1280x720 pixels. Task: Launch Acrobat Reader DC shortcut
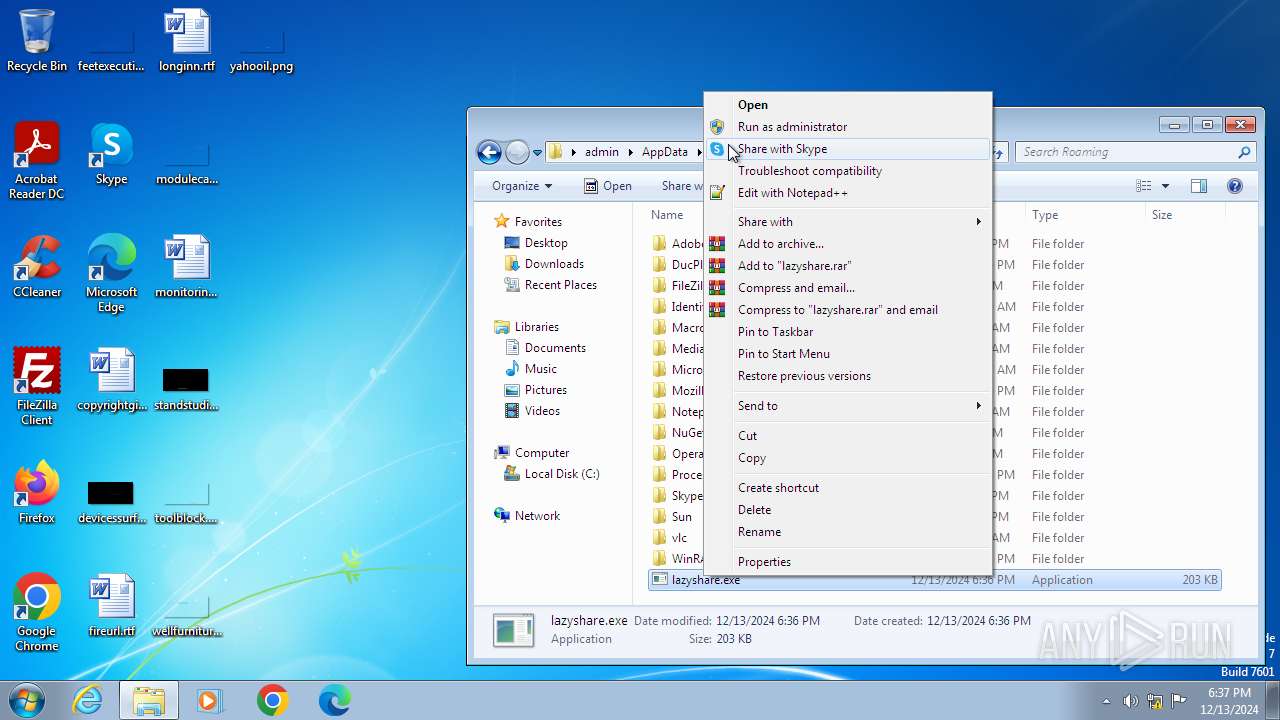tap(37, 161)
